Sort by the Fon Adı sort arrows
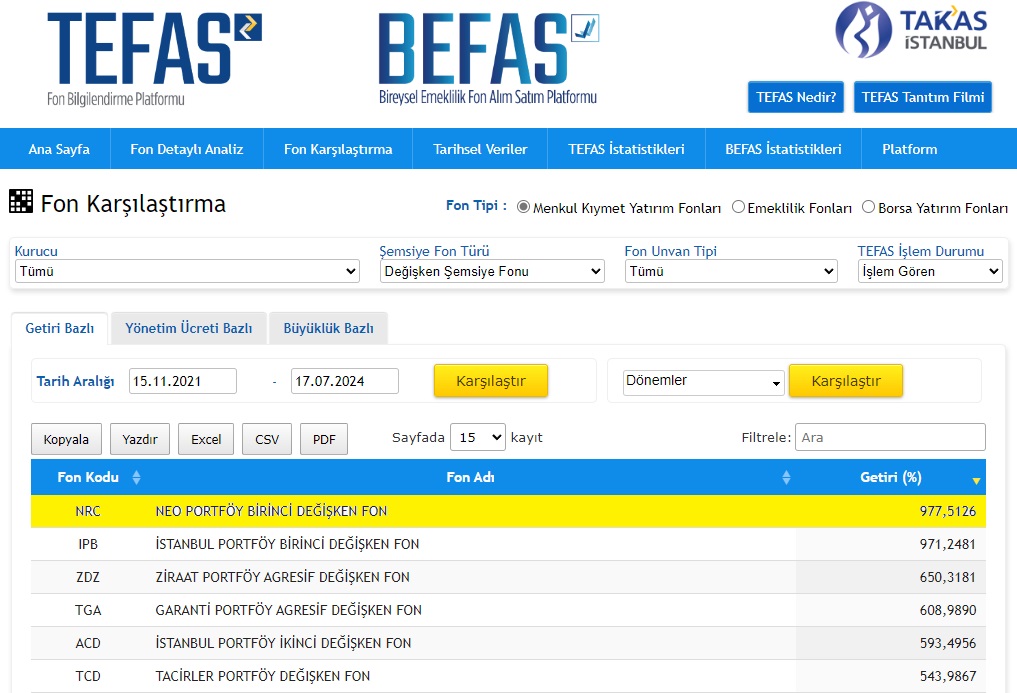Screen dimensions: 1017x693 click(x=786, y=478)
